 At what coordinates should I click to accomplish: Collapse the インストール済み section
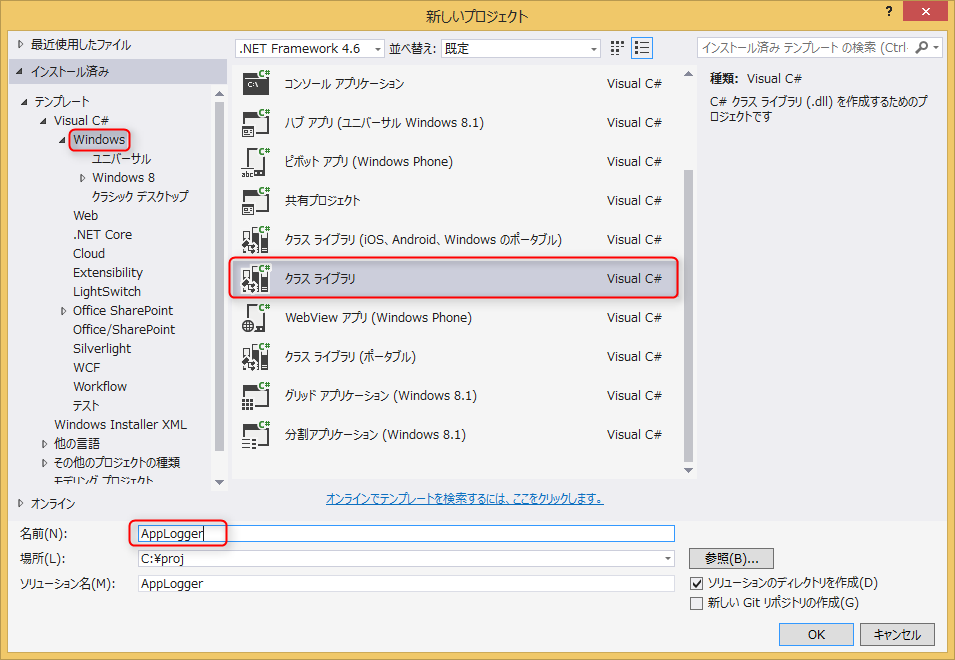(20, 71)
